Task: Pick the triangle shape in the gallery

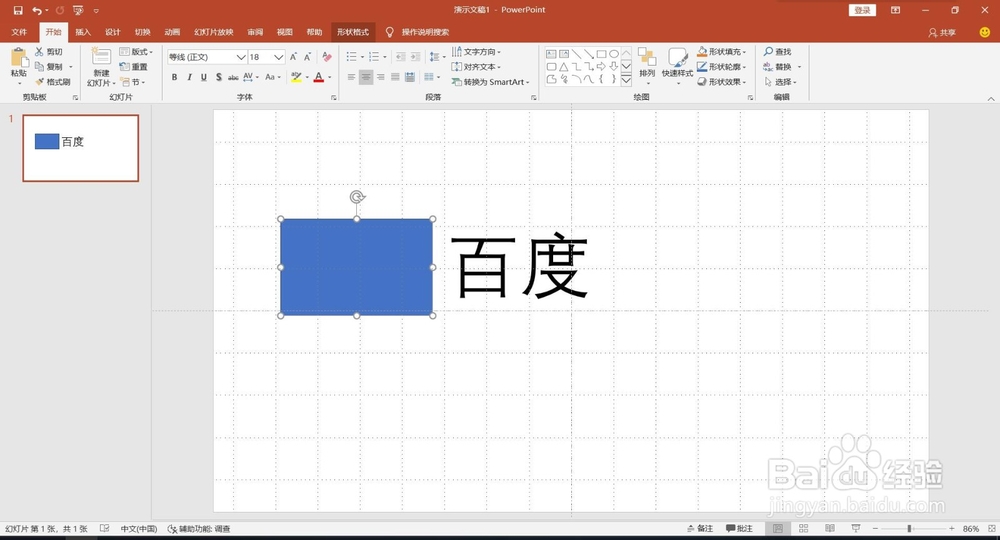Action: [564, 66]
